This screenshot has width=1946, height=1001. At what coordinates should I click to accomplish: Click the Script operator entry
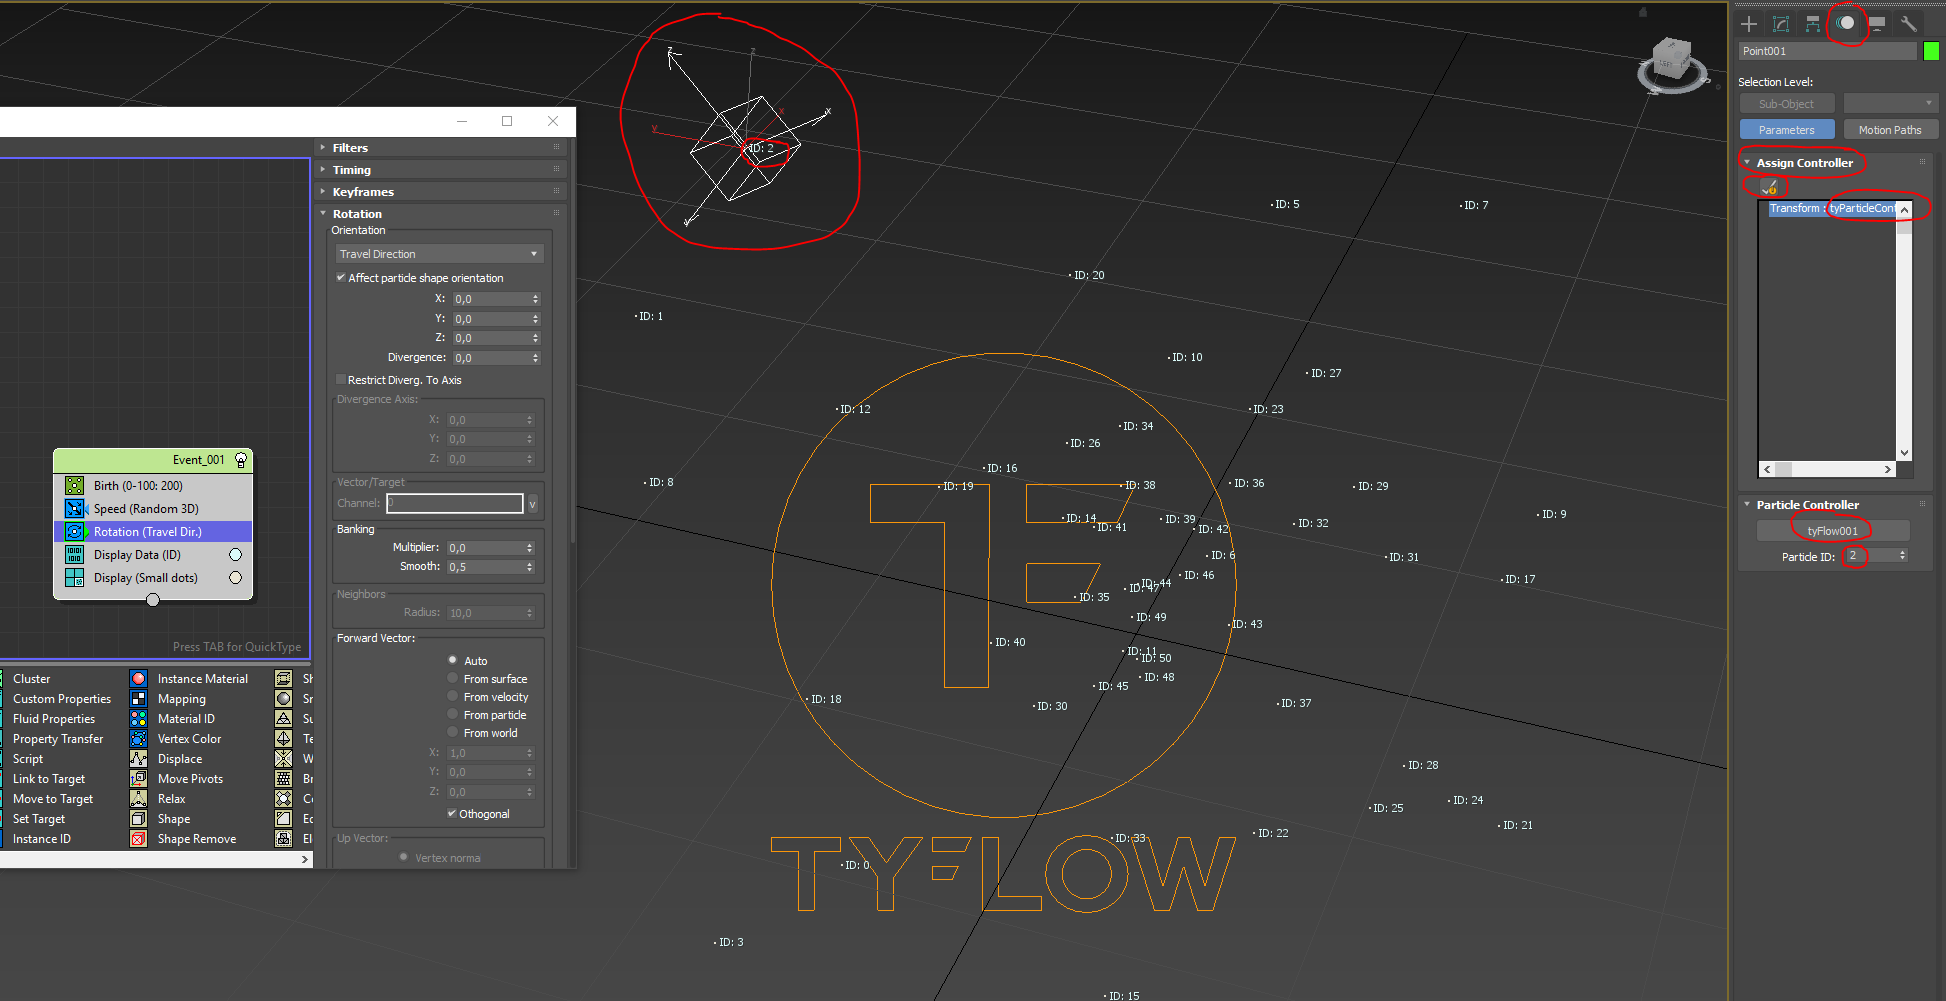coord(28,759)
